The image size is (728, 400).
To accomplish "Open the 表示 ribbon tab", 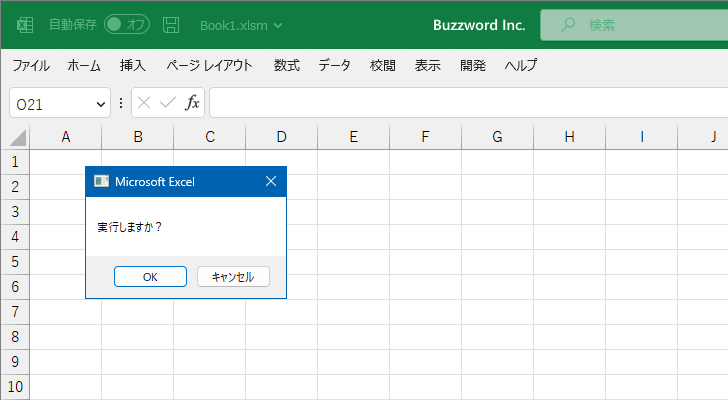I will click(x=428, y=65).
